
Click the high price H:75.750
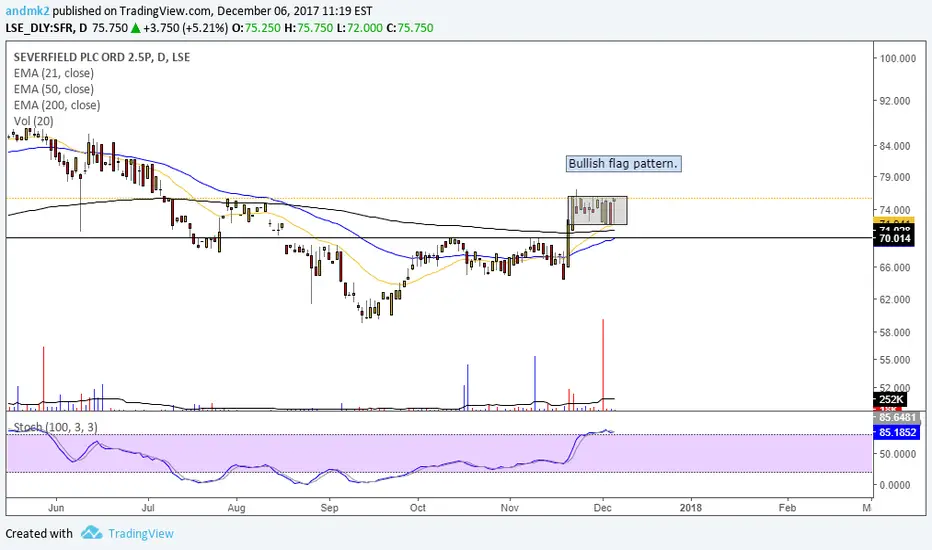[x=308, y=28]
